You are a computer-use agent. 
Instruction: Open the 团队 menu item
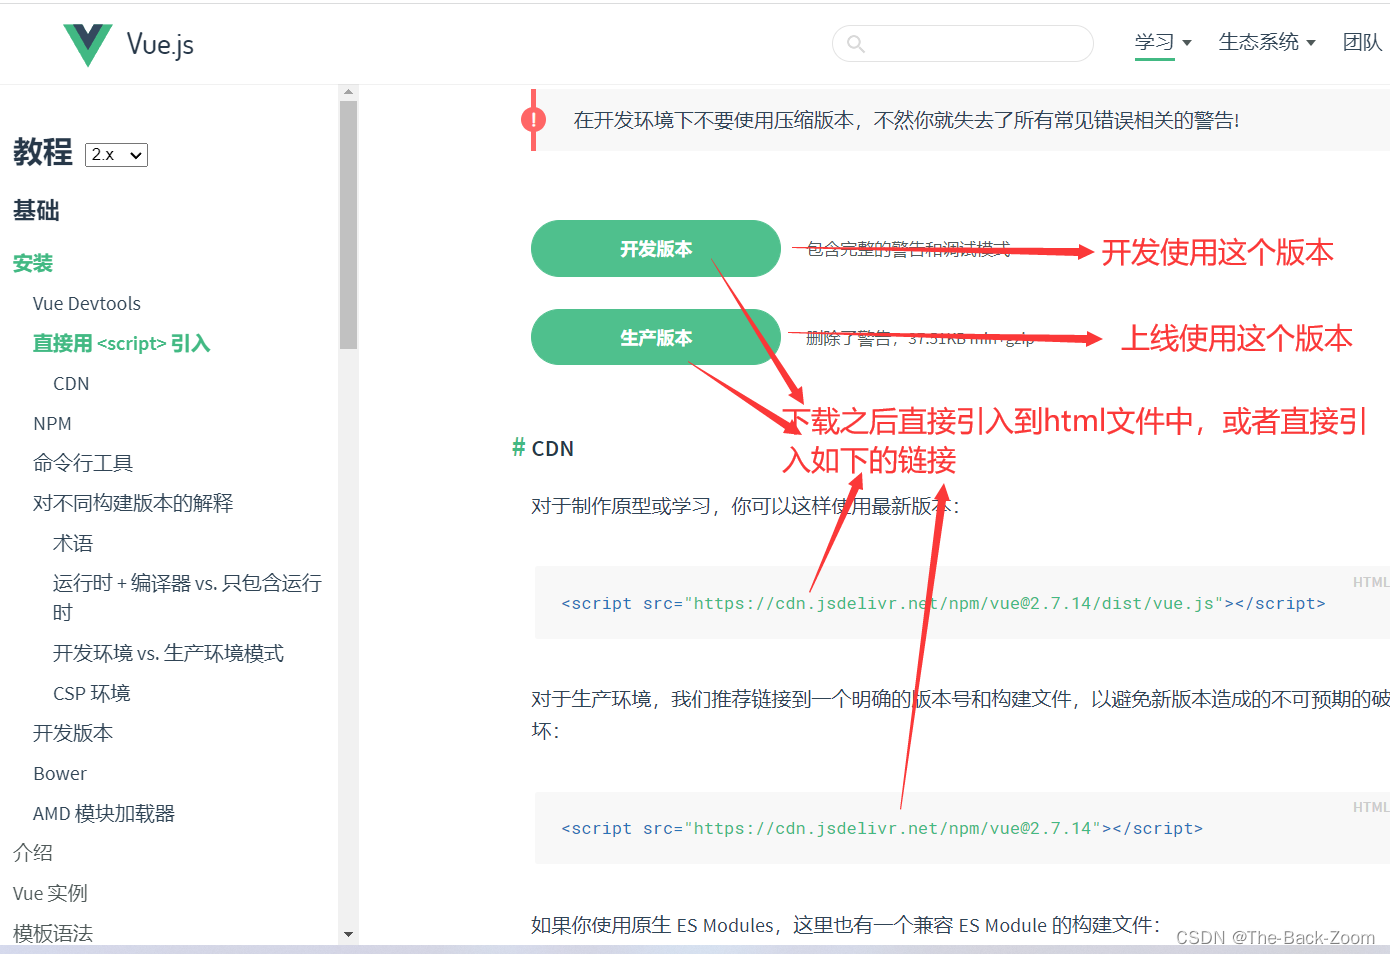tap(1362, 42)
